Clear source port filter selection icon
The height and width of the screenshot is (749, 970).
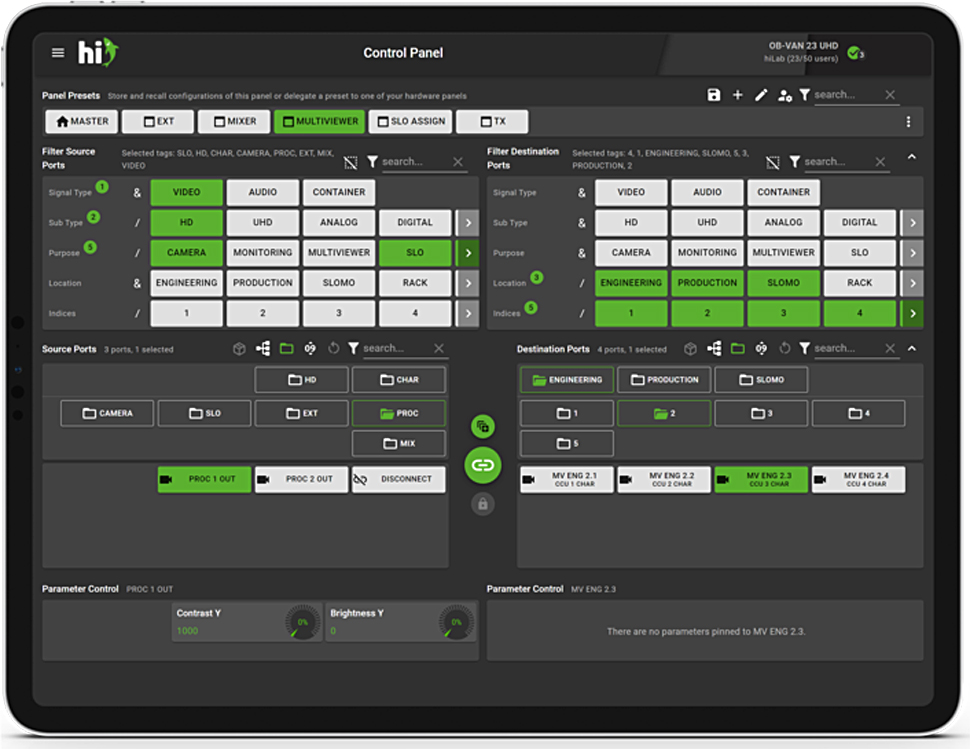click(350, 162)
